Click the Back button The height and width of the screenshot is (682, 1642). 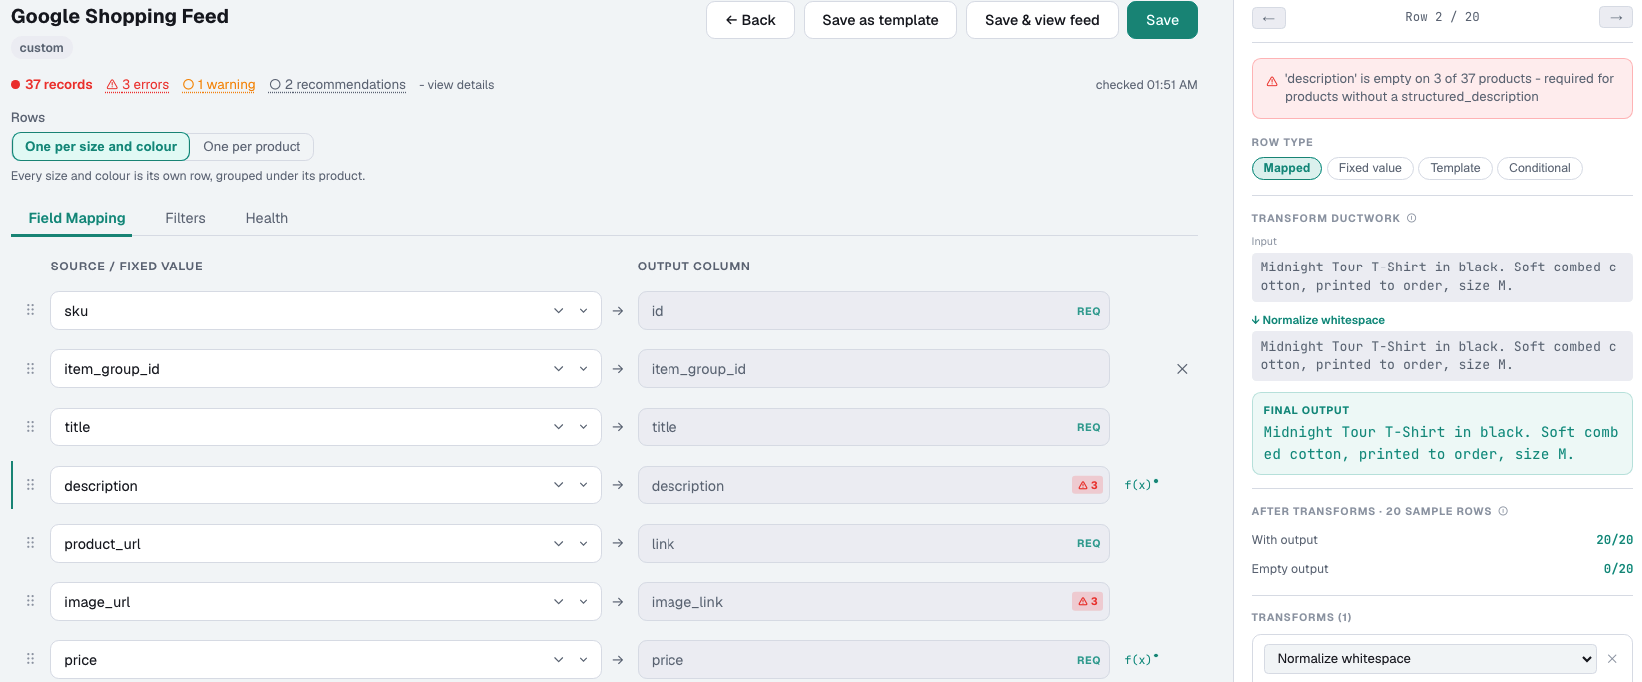coord(750,20)
